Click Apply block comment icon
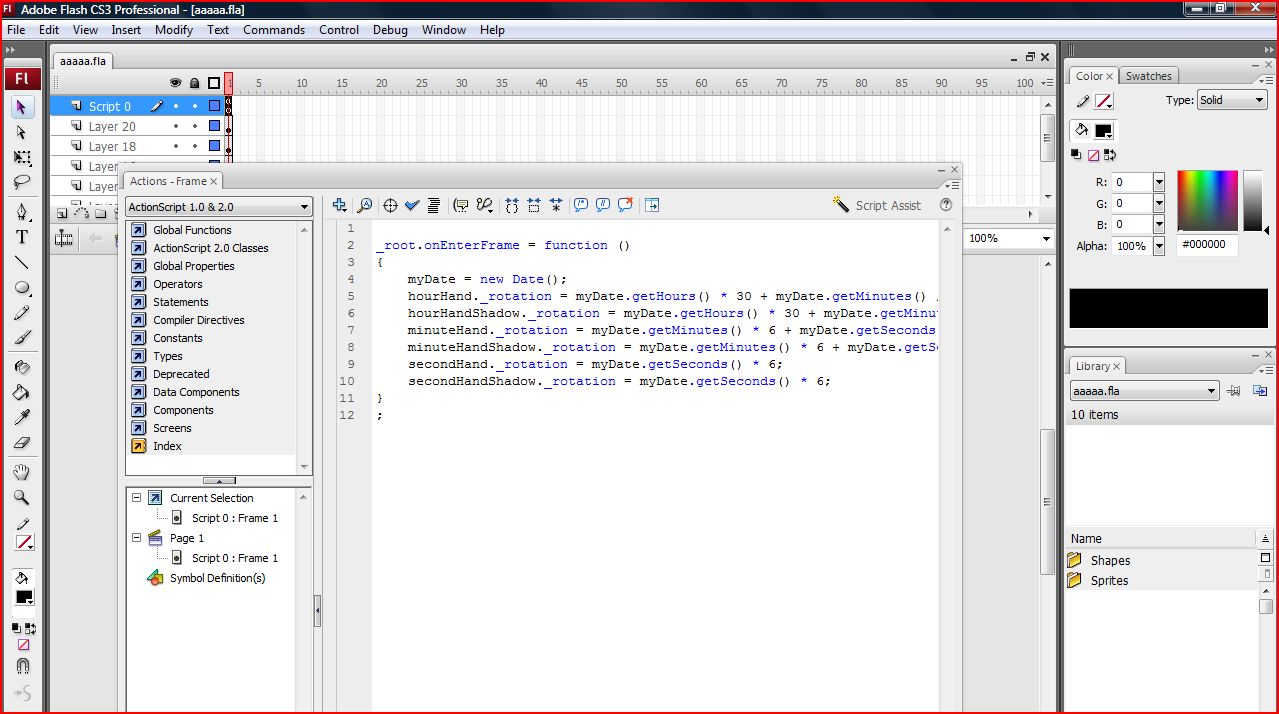The width and height of the screenshot is (1279, 714). click(x=581, y=205)
